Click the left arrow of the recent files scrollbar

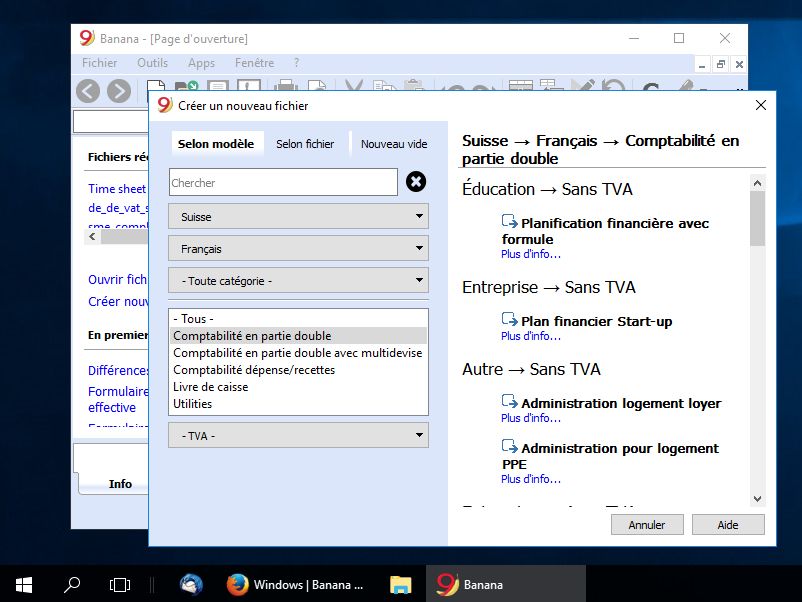(x=92, y=236)
